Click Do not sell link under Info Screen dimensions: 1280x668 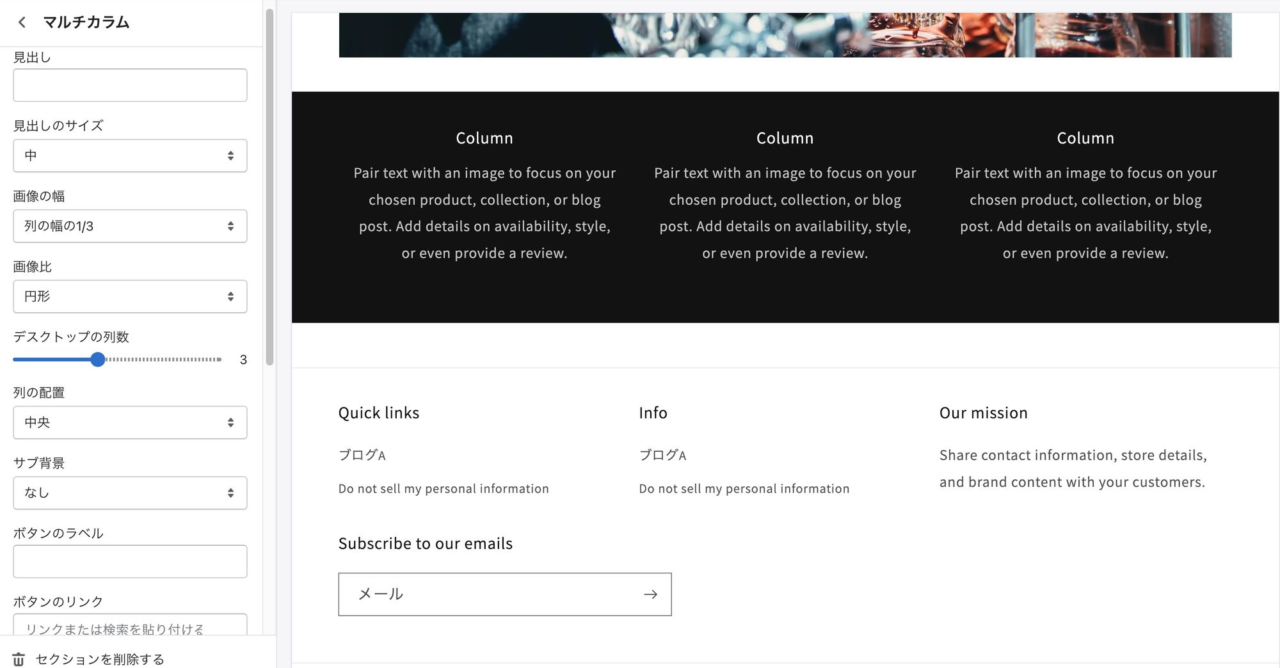(x=744, y=489)
